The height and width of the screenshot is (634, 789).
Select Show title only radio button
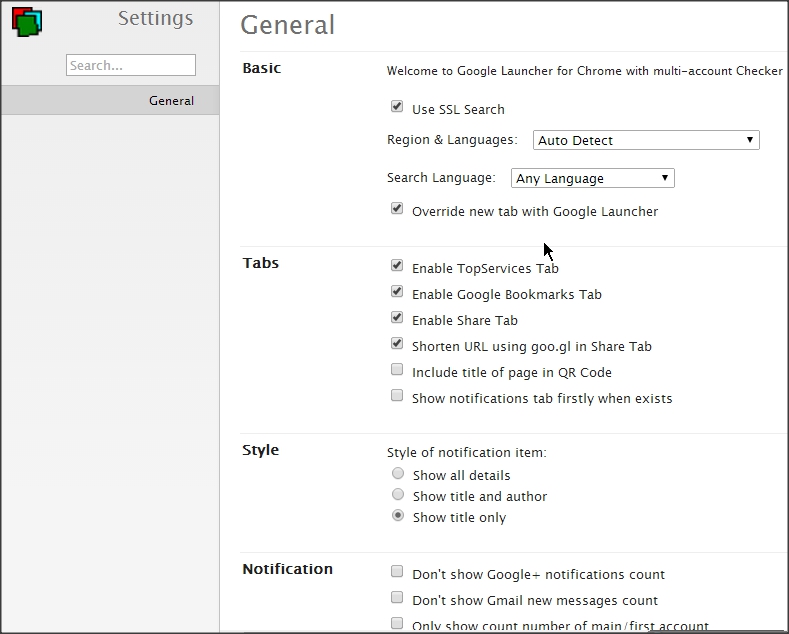(x=398, y=516)
